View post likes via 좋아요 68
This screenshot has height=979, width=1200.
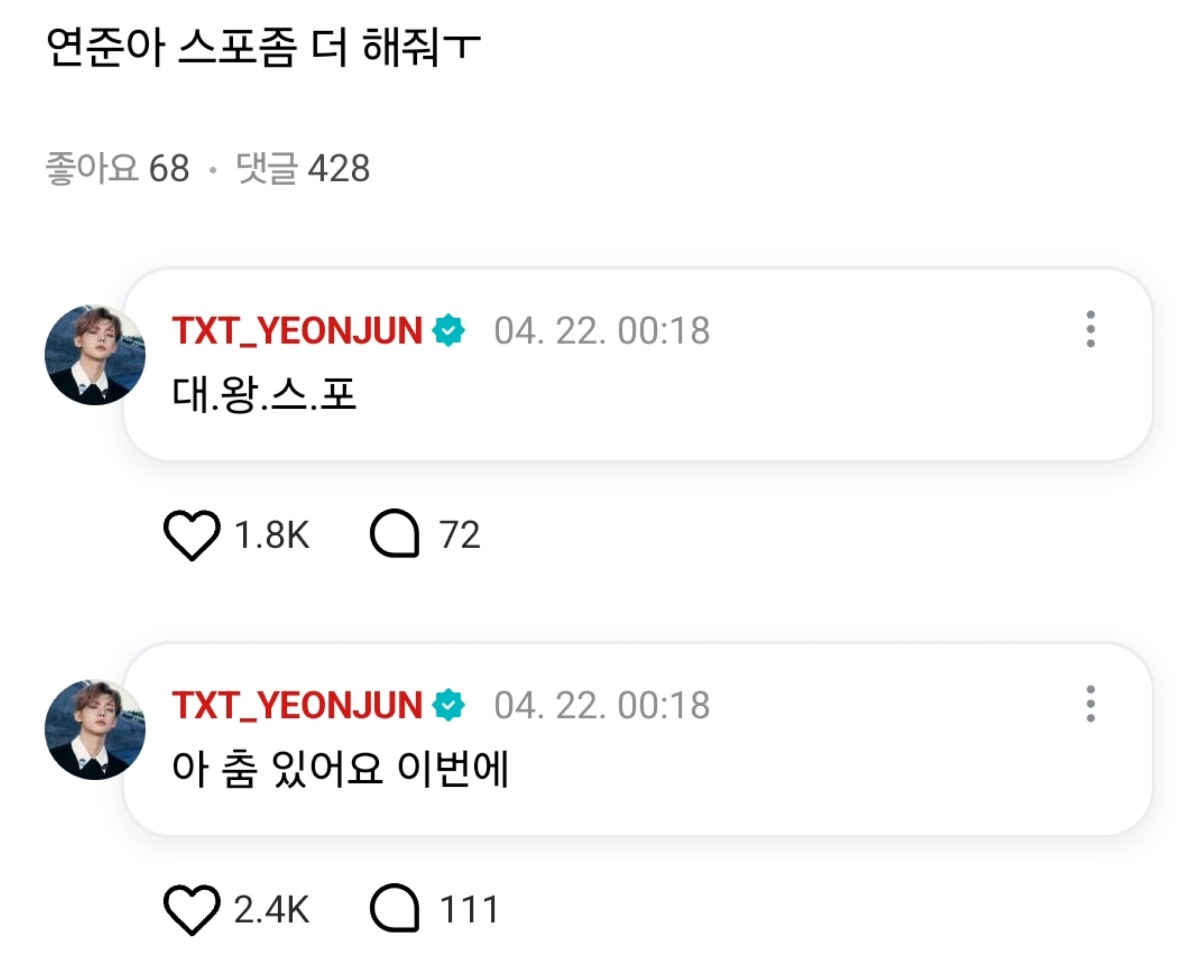117,168
